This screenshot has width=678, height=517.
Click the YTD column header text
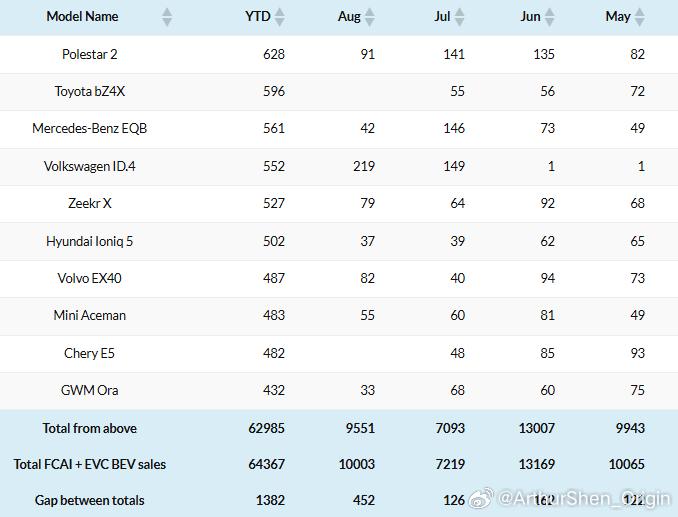pos(258,16)
